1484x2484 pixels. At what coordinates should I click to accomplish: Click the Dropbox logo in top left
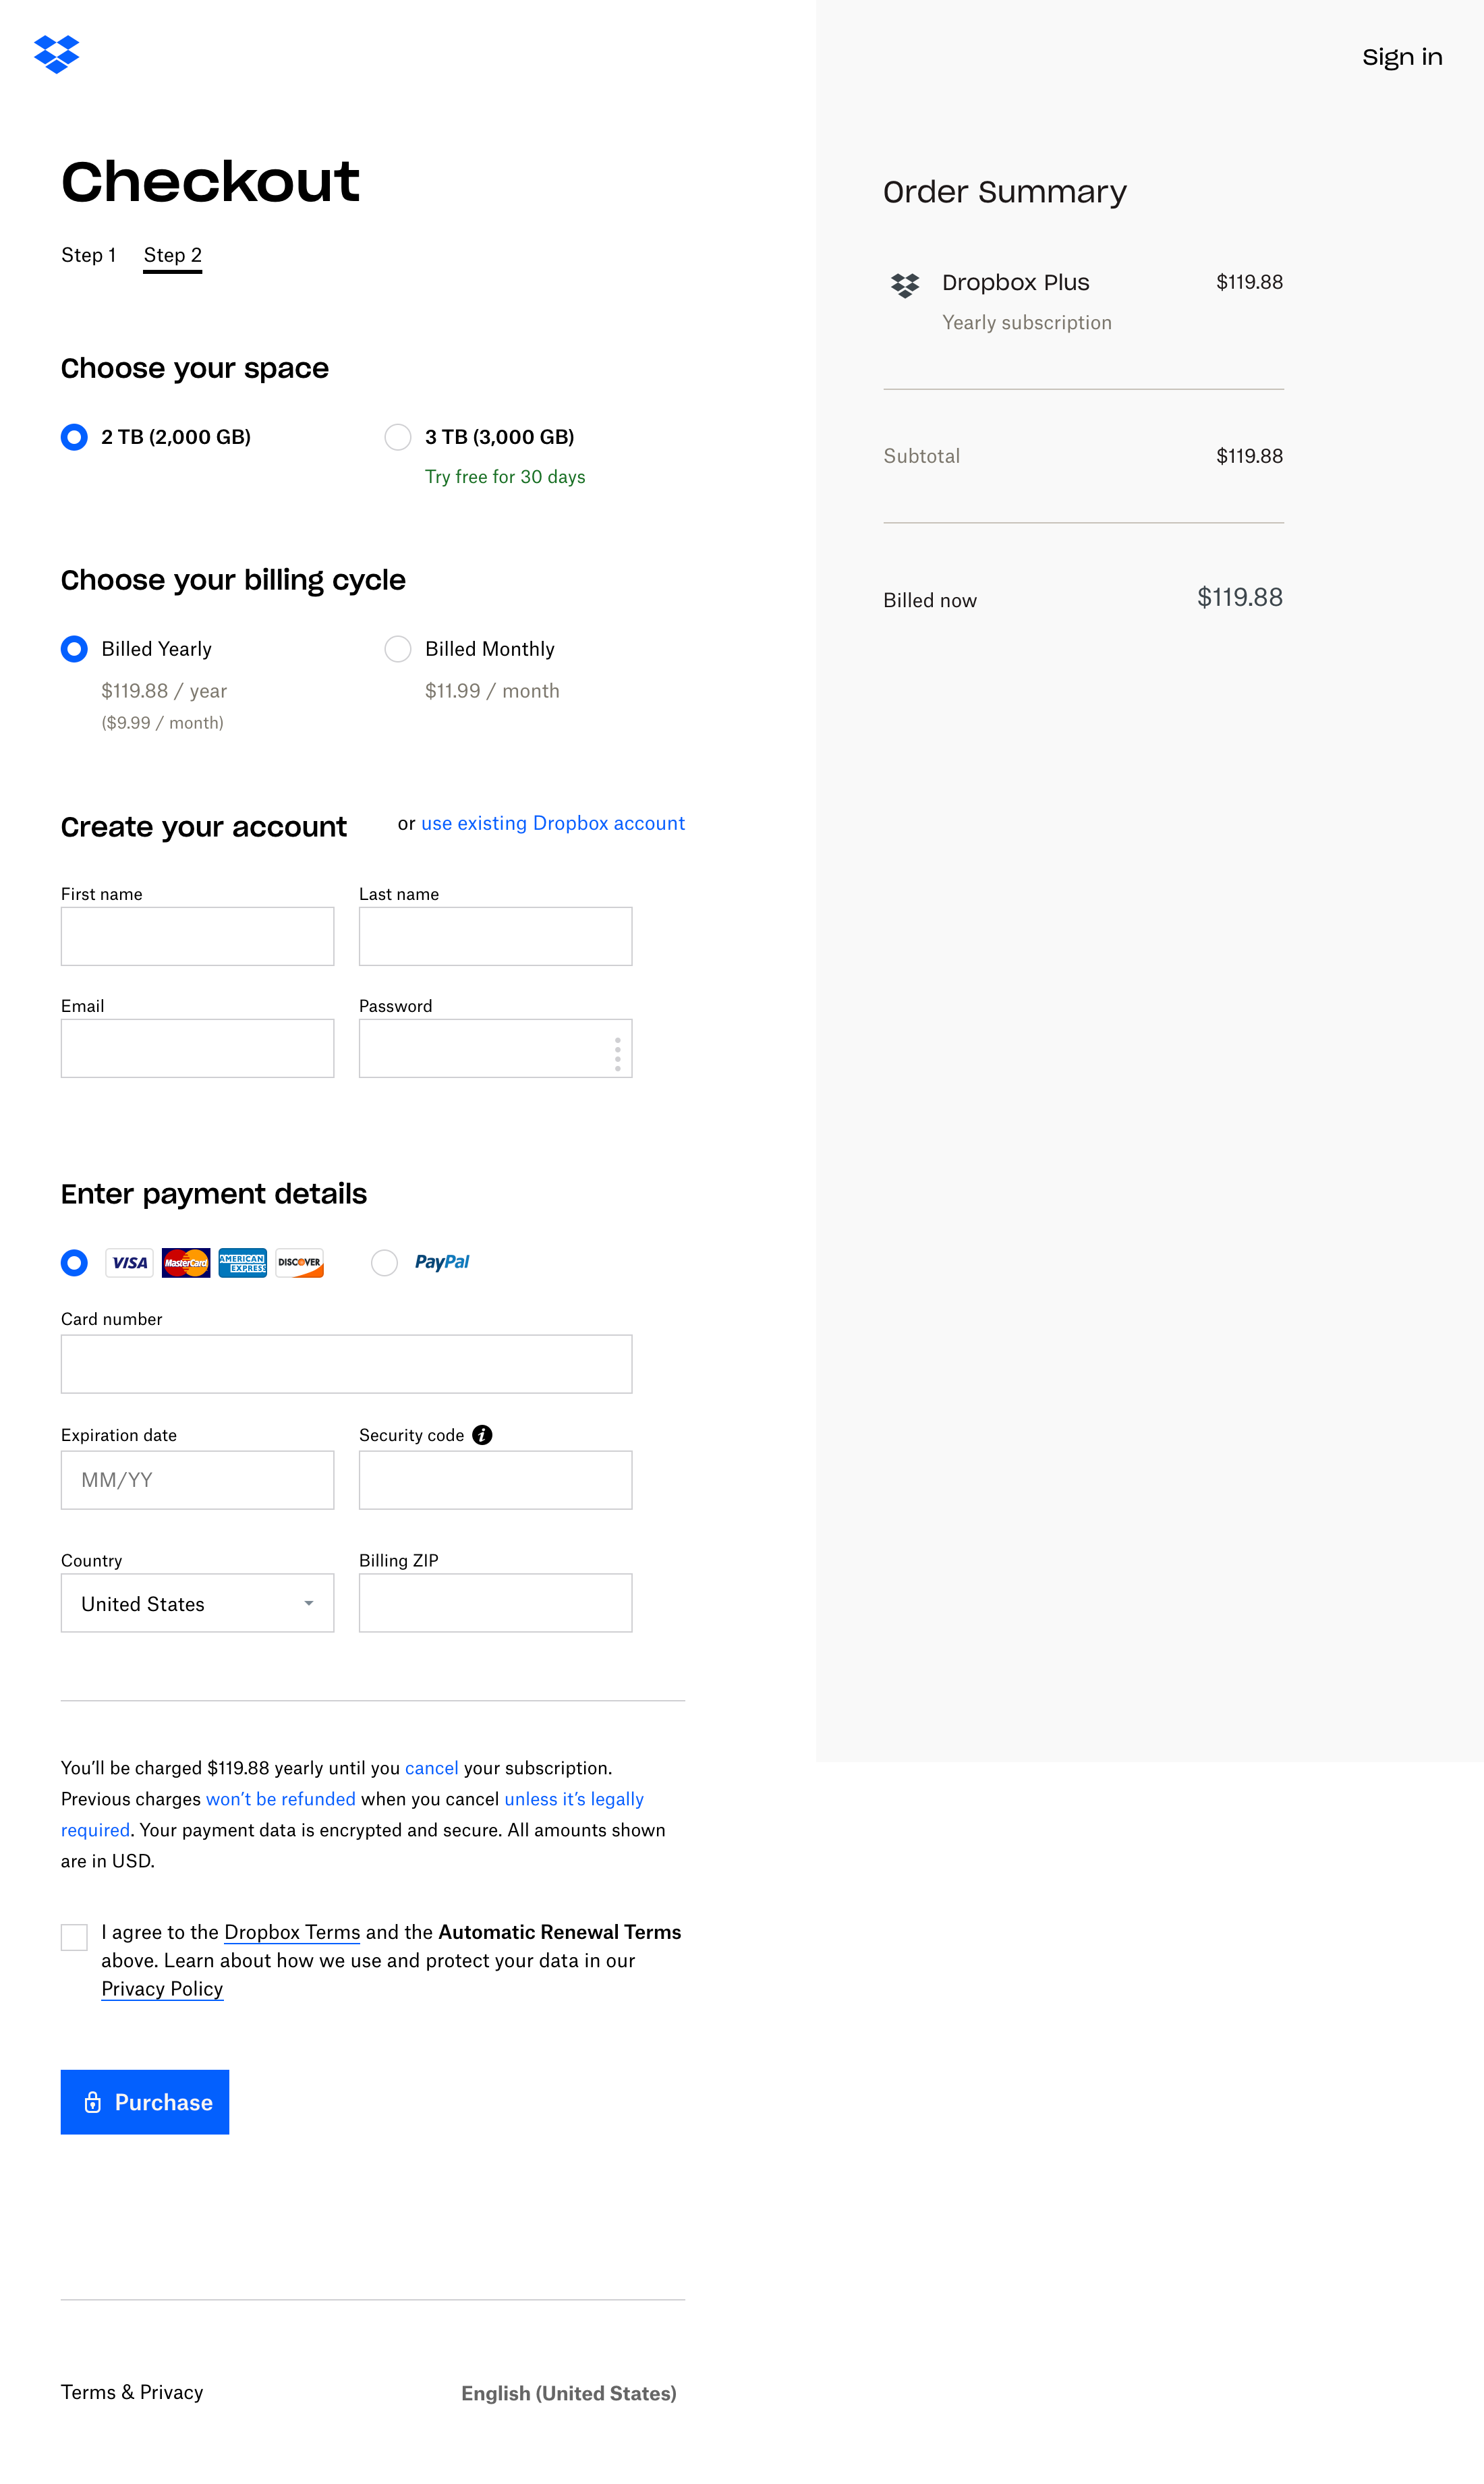[x=59, y=55]
